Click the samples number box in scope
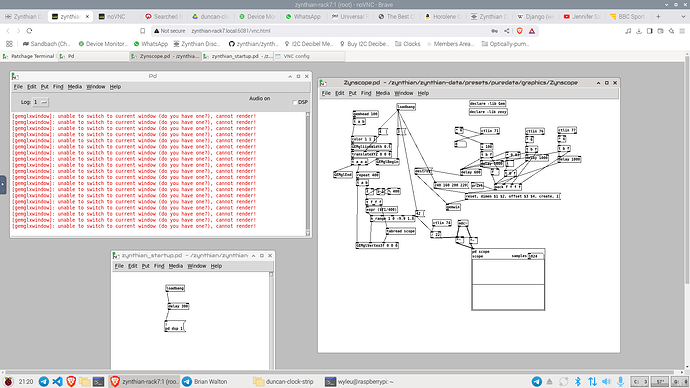This screenshot has width=690, height=388. click(x=536, y=256)
